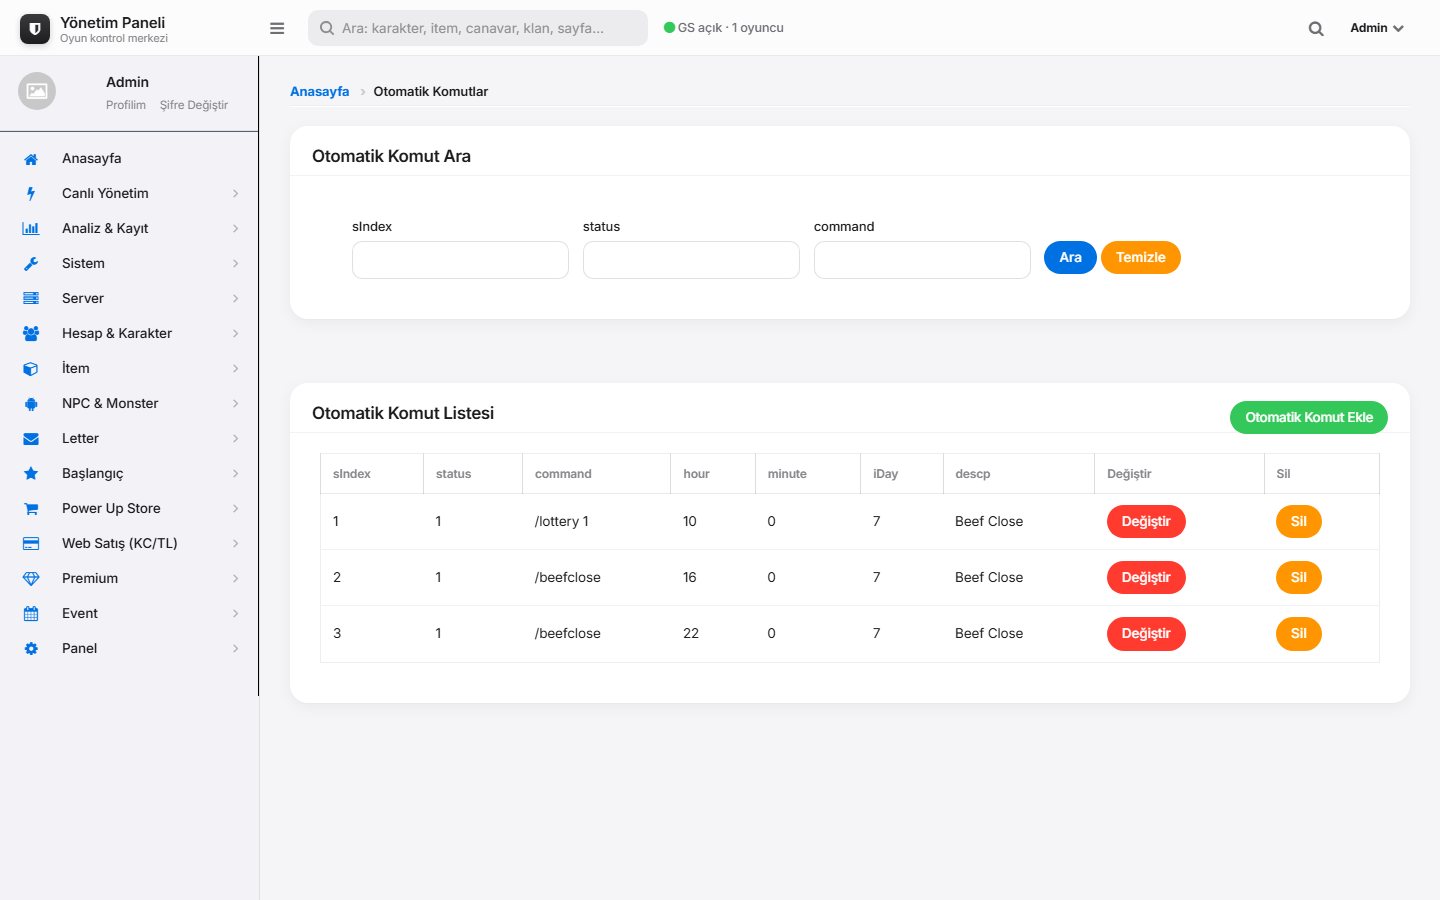Click the Server stack icon
Screen dimensions: 1440x900
31,299
